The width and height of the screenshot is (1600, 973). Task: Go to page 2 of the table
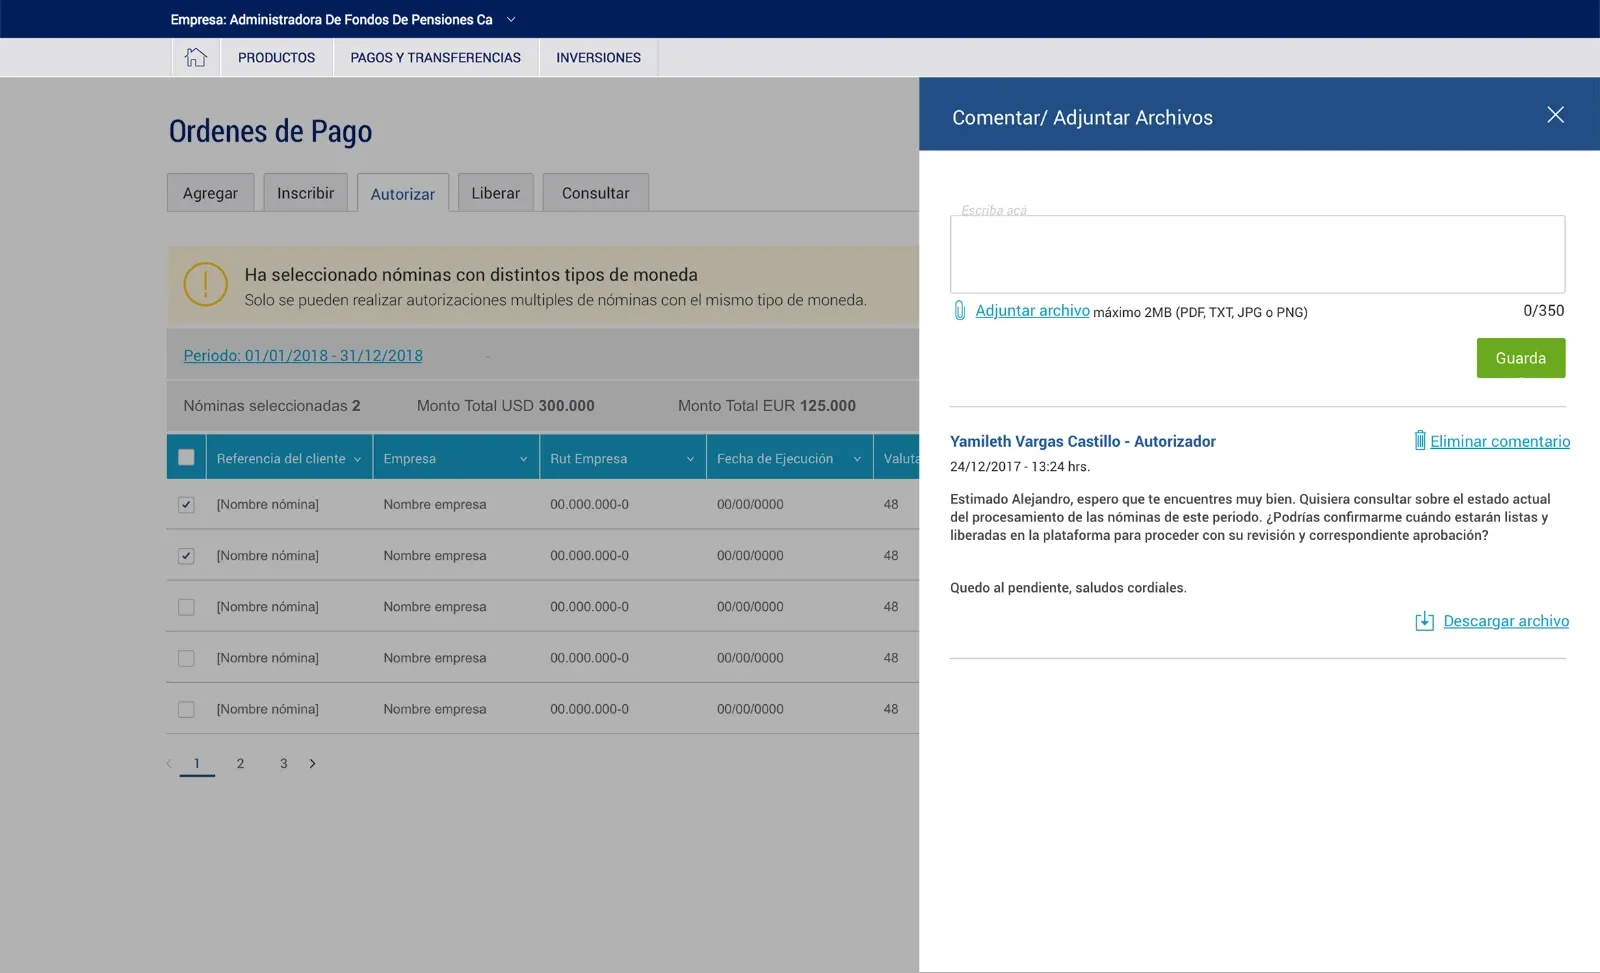(x=240, y=764)
